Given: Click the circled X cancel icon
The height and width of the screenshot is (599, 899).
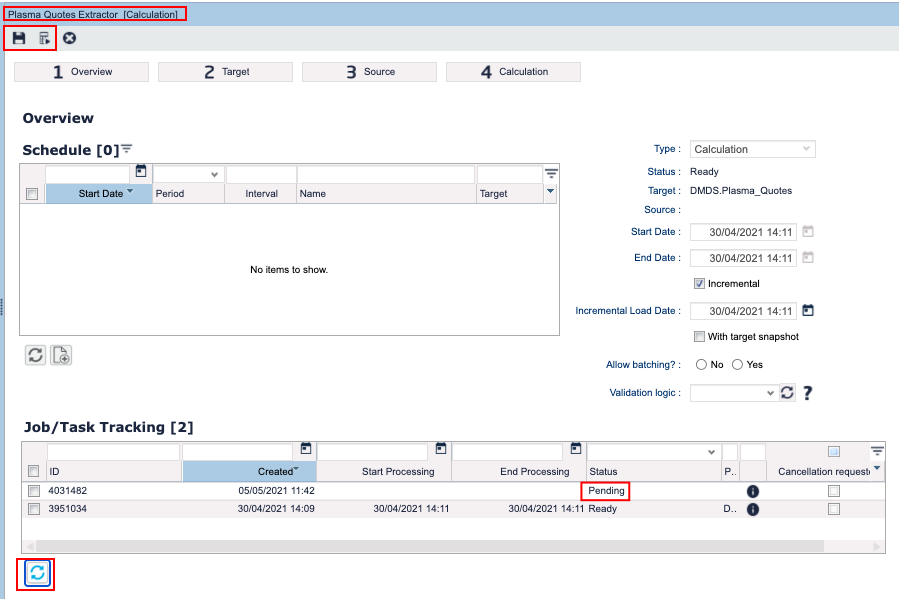Looking at the screenshot, I should pyautogui.click(x=69, y=38).
